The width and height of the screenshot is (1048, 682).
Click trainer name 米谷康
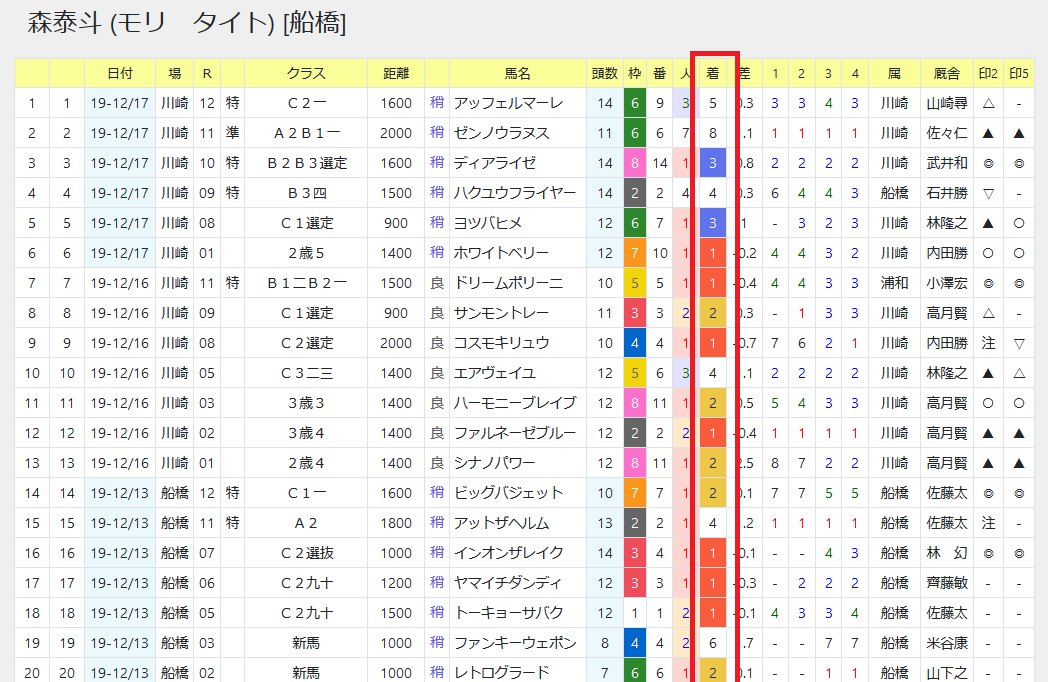click(946, 643)
